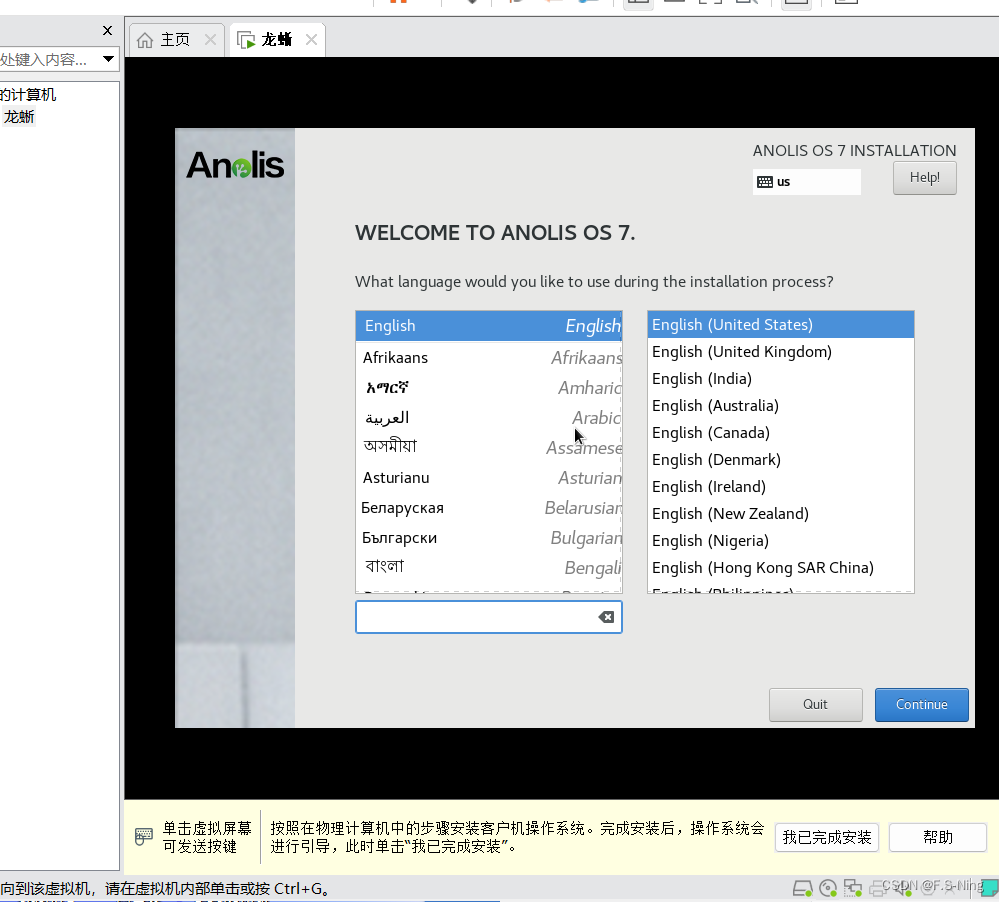The image size is (999, 902).
Task: Select Belarusian language row
Action: click(489, 508)
